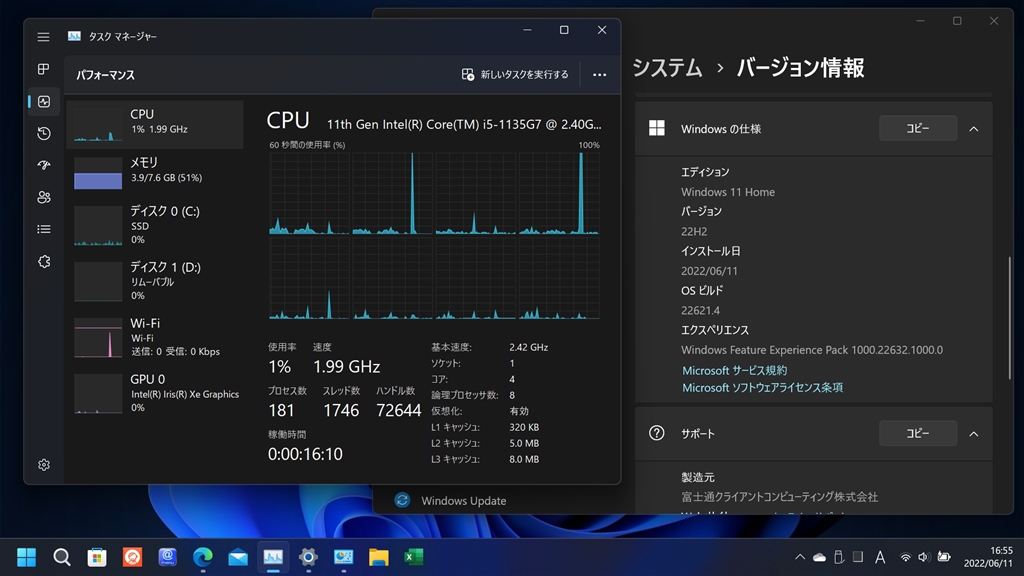Screen dimensions: 1024x576
Task: Open Services icon in Task Manager sidebar
Action: [x=44, y=261]
